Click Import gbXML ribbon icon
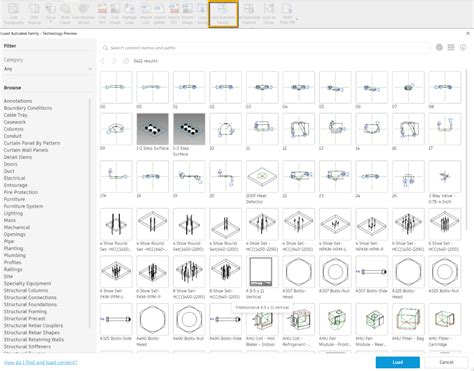The width and height of the screenshot is (474, 371). (160, 13)
